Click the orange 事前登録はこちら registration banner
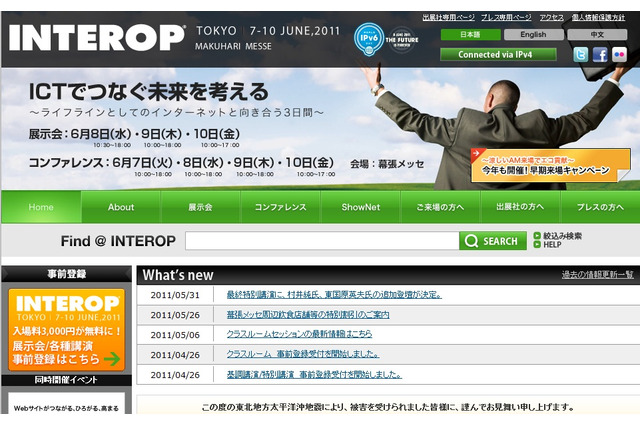640x426 pixels. point(67,330)
